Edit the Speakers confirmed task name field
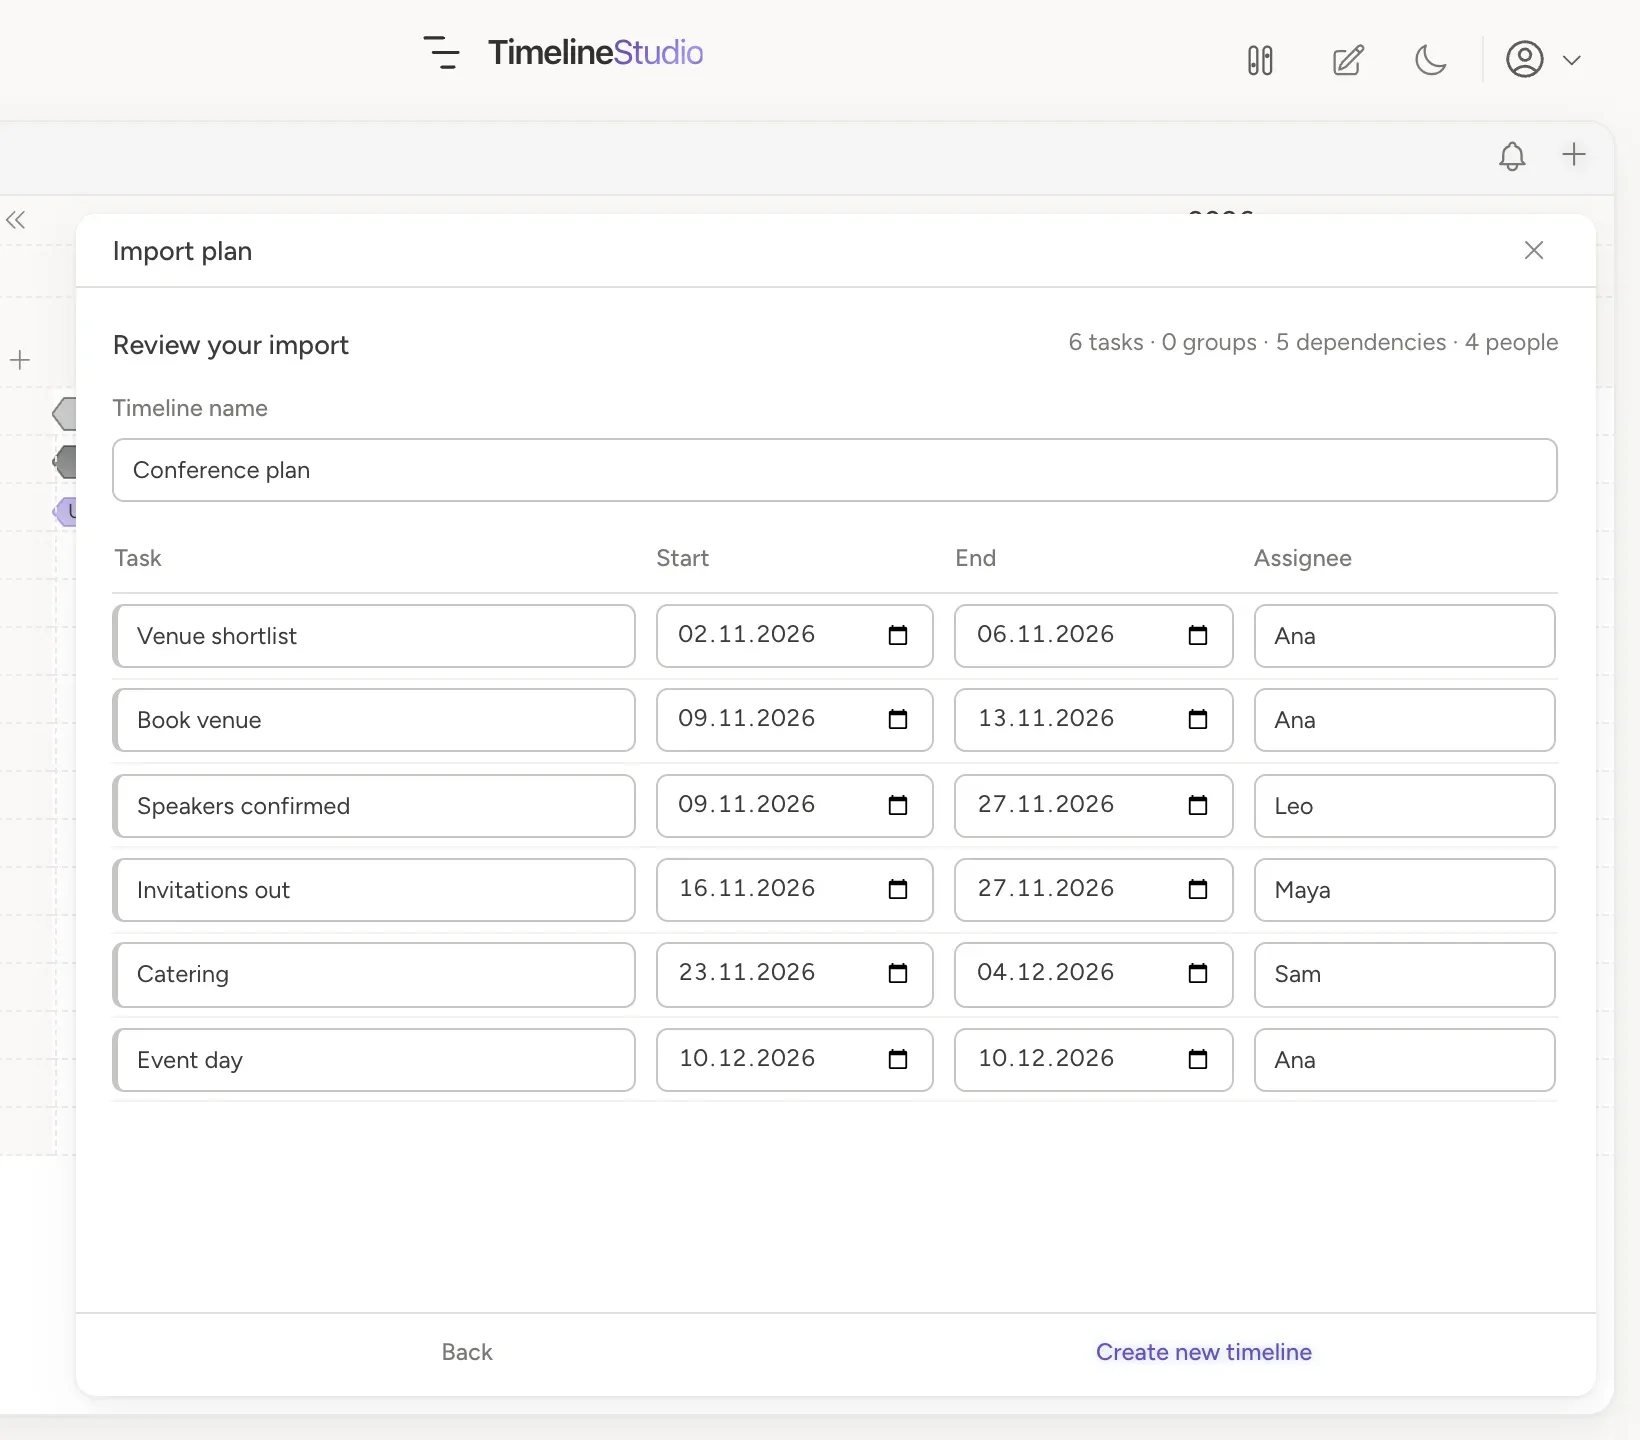Screen dimensions: 1640x1440 pyautogui.click(x=374, y=806)
